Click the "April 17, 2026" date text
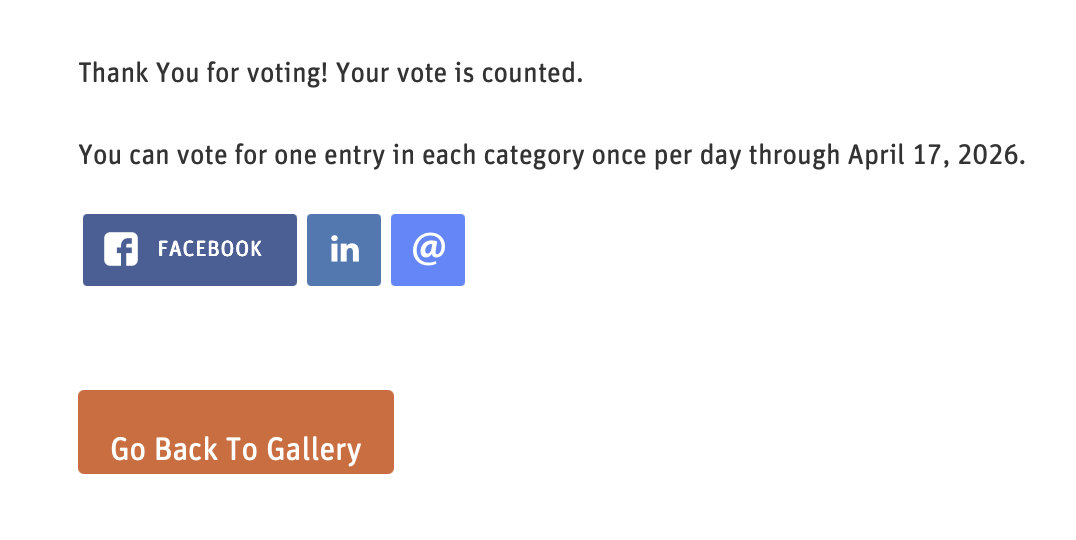The image size is (1076, 540). click(x=935, y=157)
